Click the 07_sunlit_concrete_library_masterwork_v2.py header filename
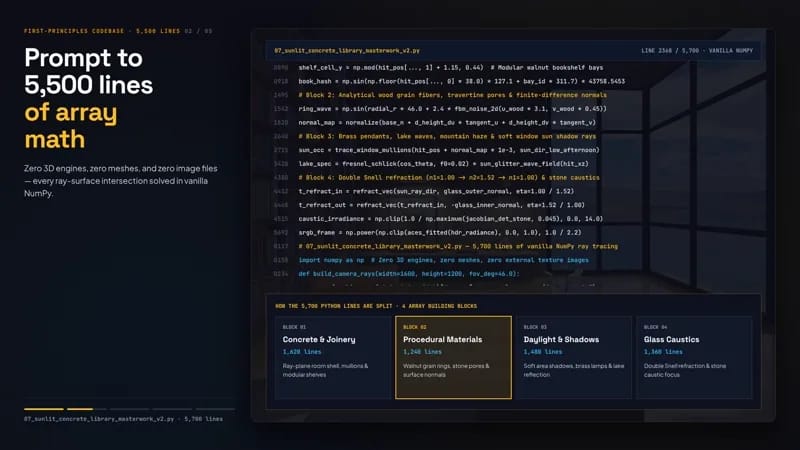This screenshot has height=450, width=800. click(x=347, y=51)
